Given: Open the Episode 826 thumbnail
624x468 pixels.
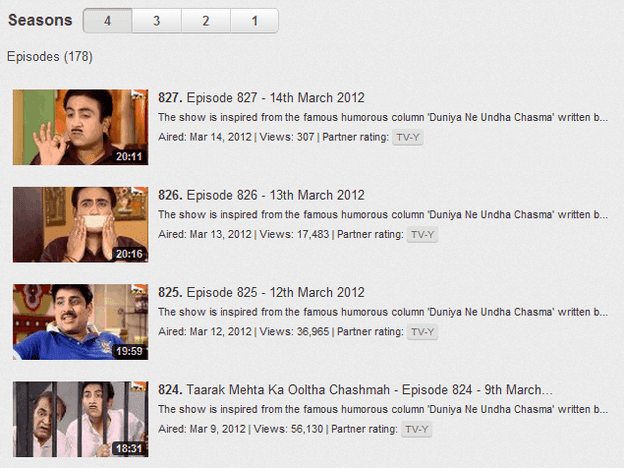Looking at the screenshot, I should (80, 224).
